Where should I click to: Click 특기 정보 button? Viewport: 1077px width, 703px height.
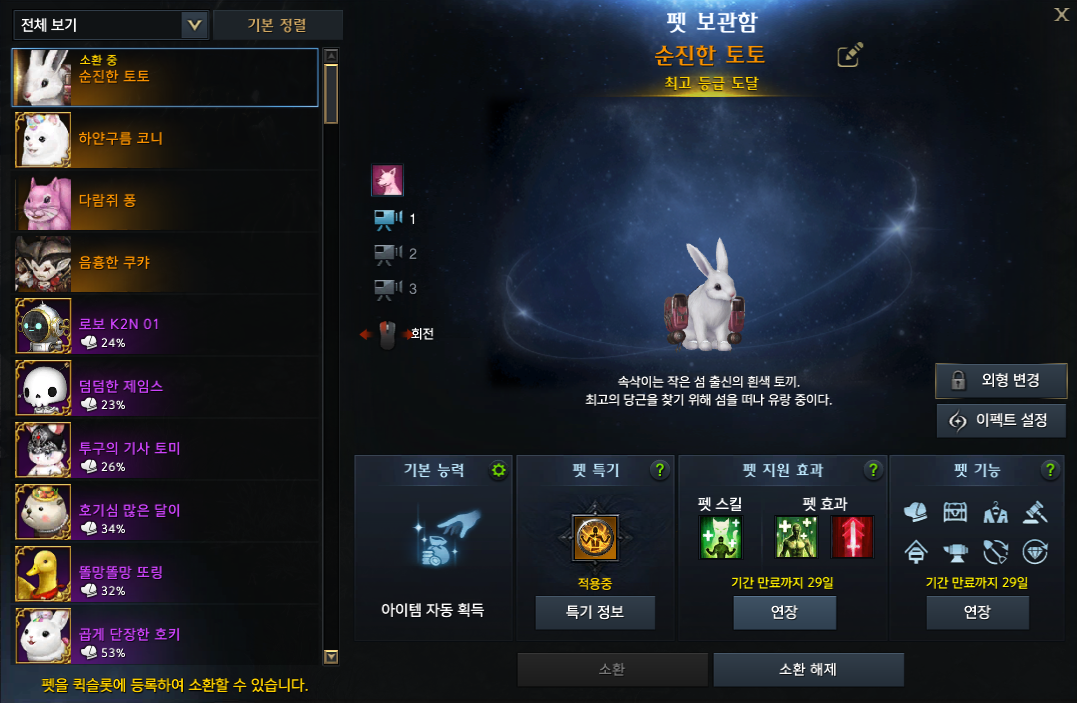[595, 612]
